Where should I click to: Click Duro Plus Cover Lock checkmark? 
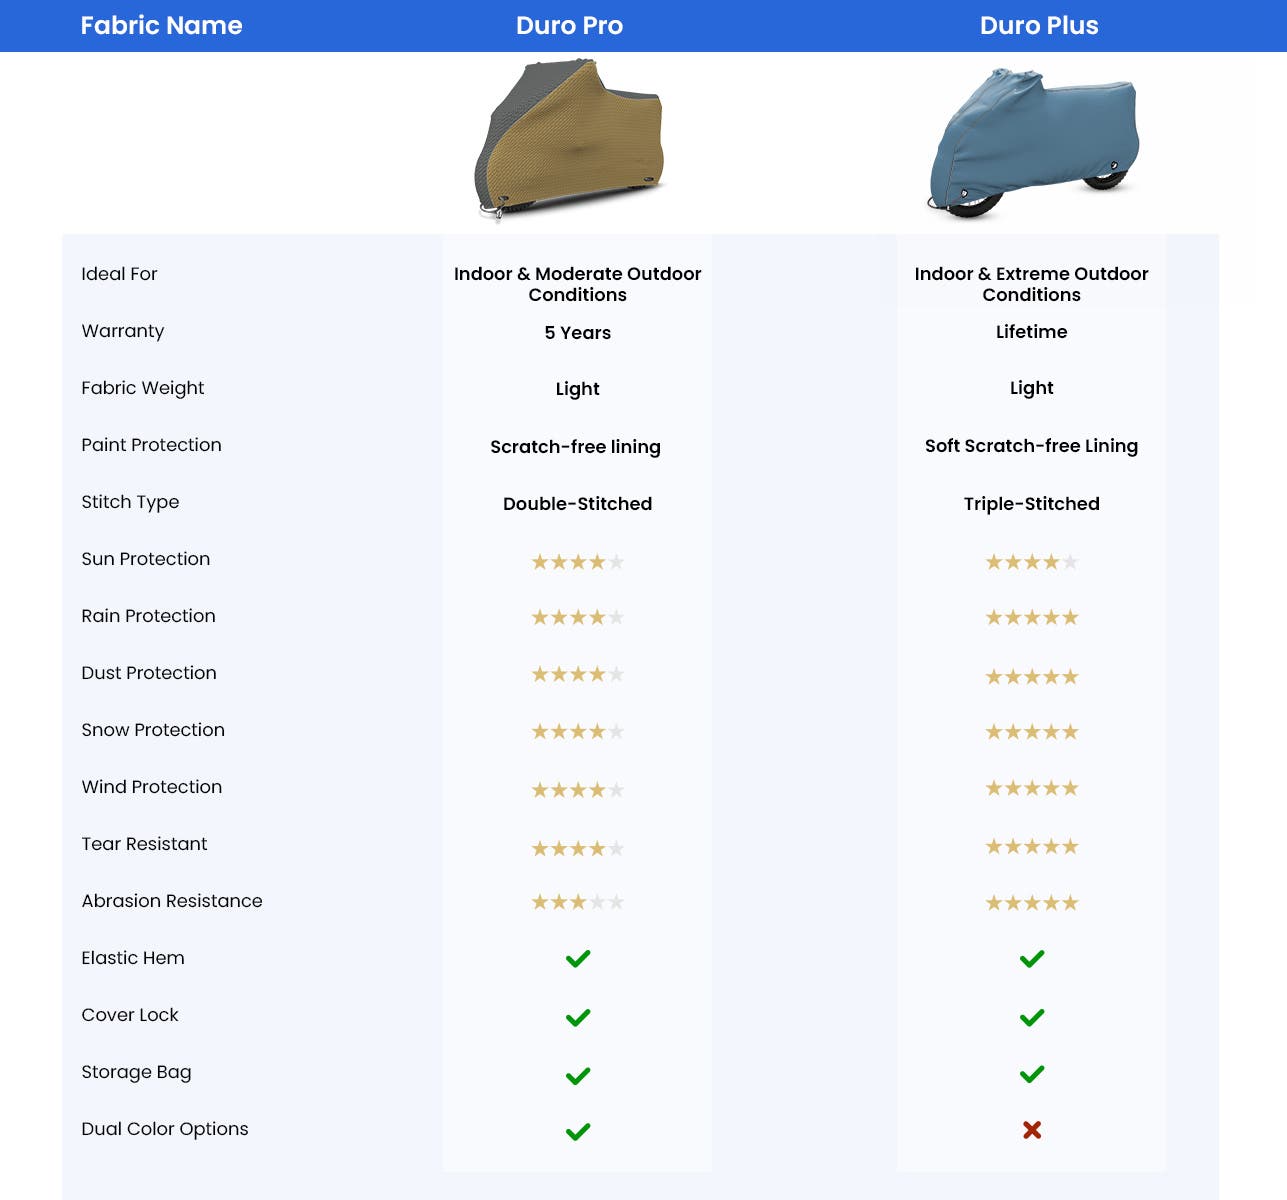pos(1032,1018)
